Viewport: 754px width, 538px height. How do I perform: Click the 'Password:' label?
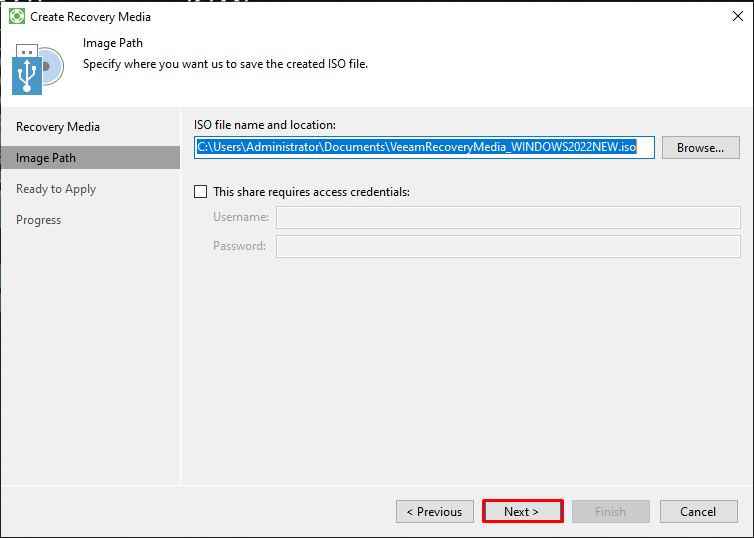point(239,246)
